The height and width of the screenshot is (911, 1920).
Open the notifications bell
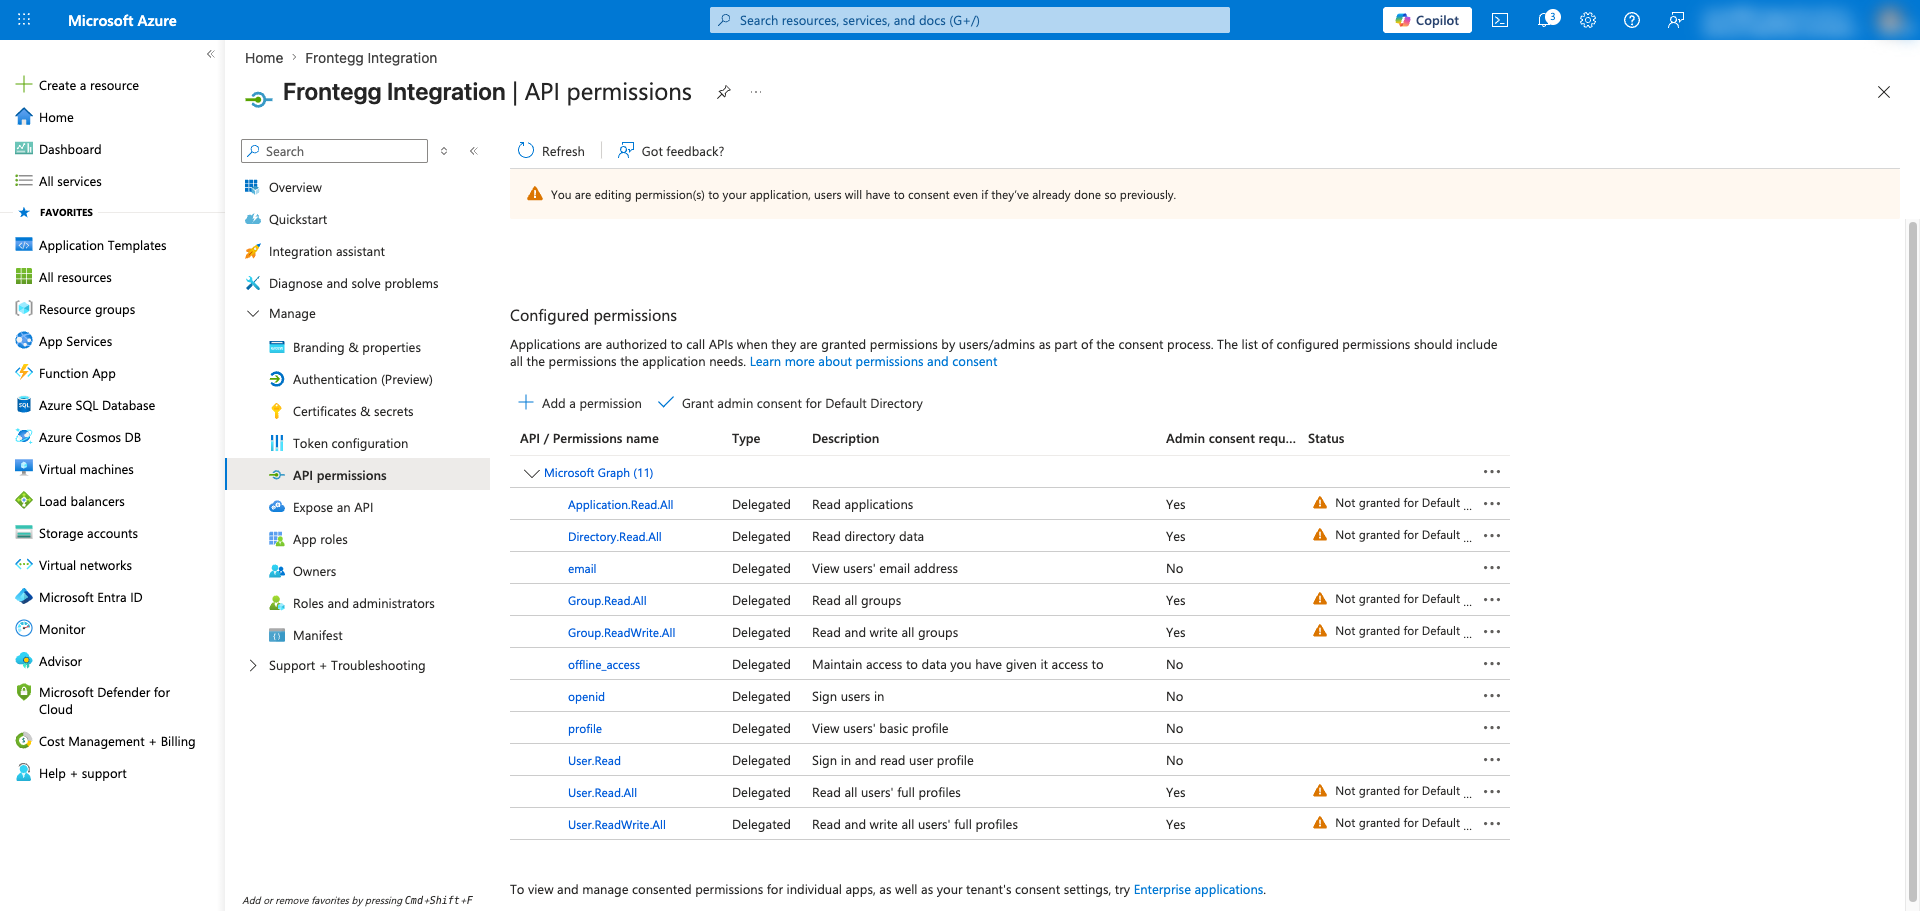(1546, 20)
